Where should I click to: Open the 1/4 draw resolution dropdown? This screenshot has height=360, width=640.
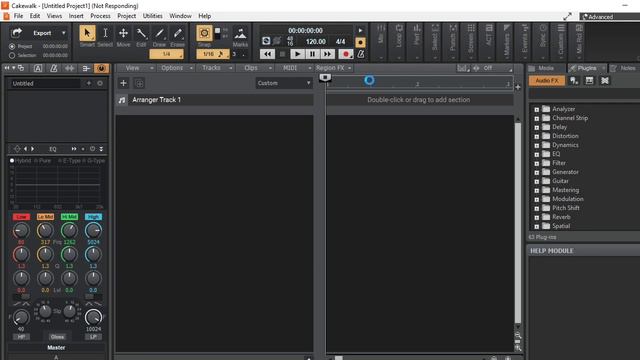(167, 54)
